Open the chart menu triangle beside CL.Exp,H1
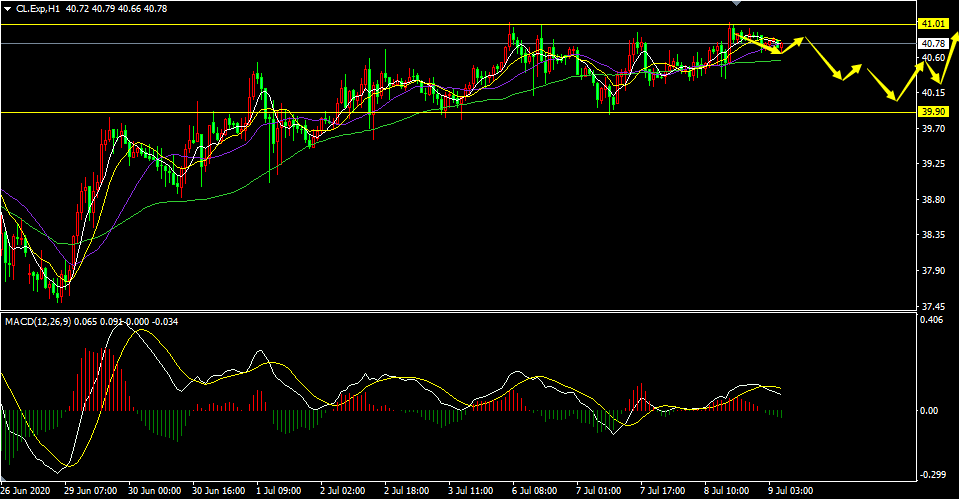The height and width of the screenshot is (499, 959). (x=7, y=9)
